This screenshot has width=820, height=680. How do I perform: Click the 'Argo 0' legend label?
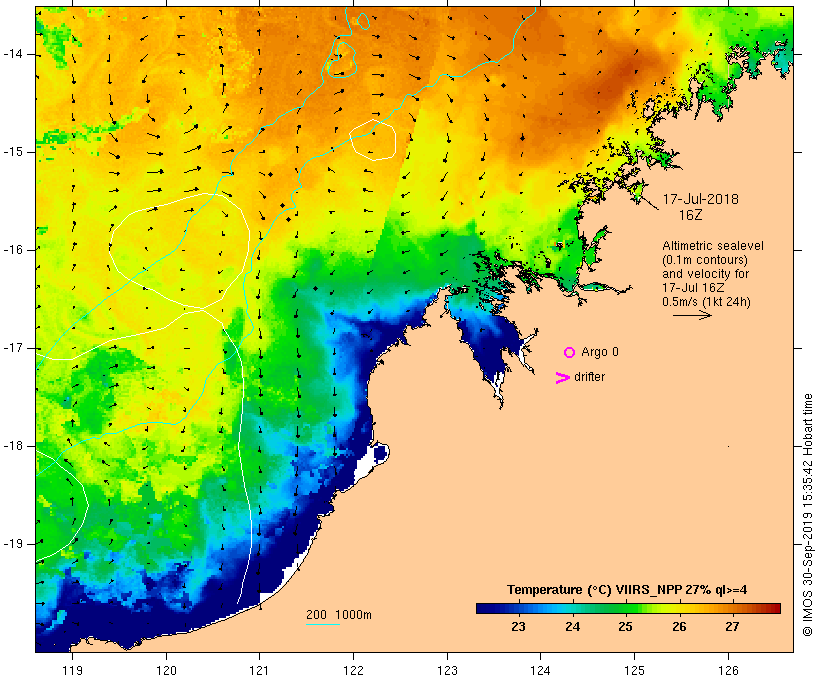(600, 352)
